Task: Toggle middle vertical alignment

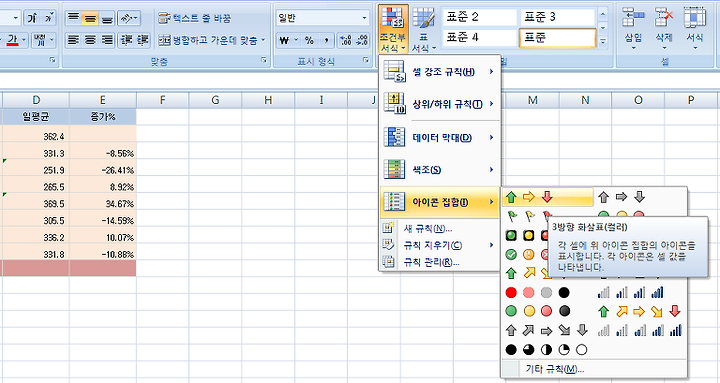Action: (90, 18)
